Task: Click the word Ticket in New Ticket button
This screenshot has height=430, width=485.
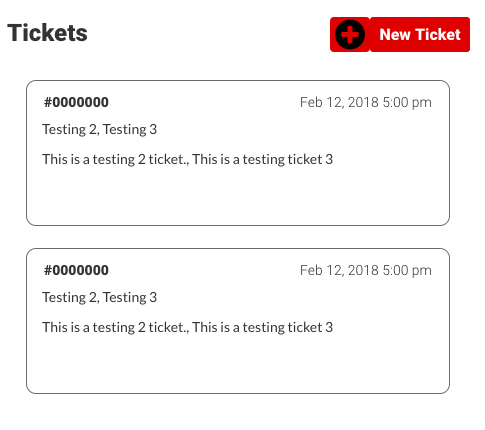Action: click(x=438, y=35)
